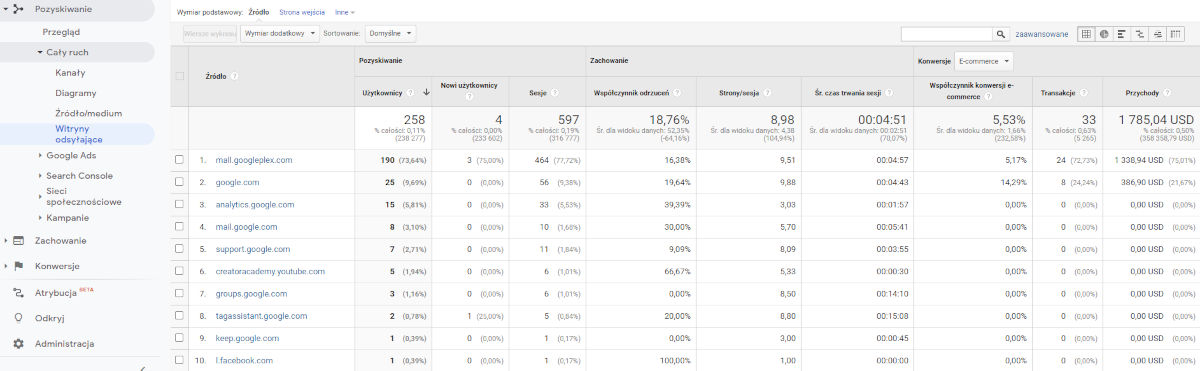Click help icon next to Użytkownicy header

click(410, 92)
